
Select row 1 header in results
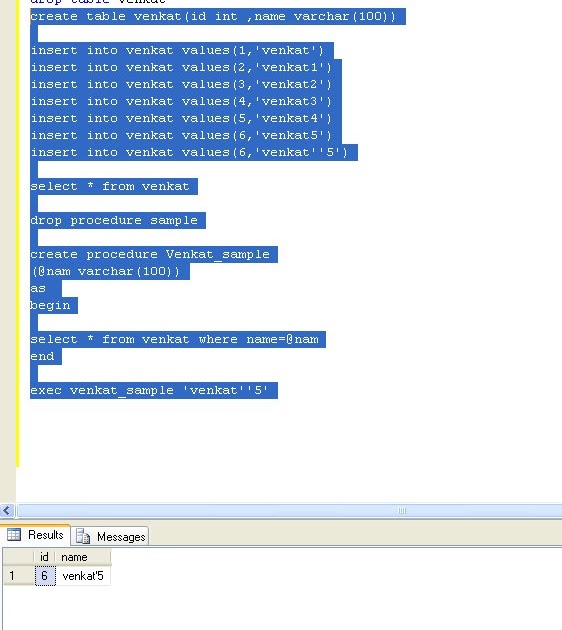(x=18, y=576)
